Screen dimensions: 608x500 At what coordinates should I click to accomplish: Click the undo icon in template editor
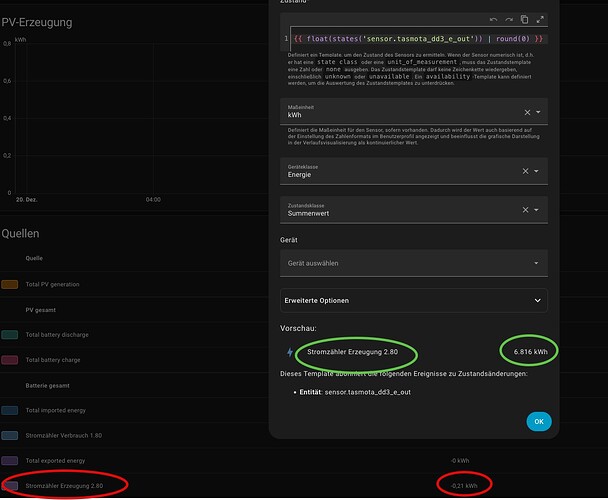(493, 19)
